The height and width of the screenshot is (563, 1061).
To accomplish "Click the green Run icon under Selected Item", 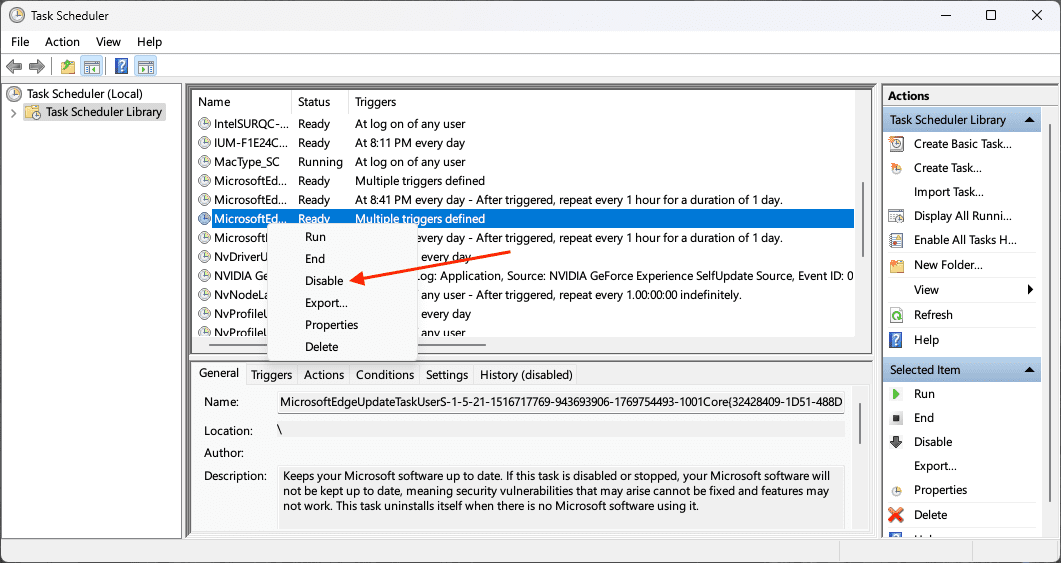I will [x=897, y=394].
